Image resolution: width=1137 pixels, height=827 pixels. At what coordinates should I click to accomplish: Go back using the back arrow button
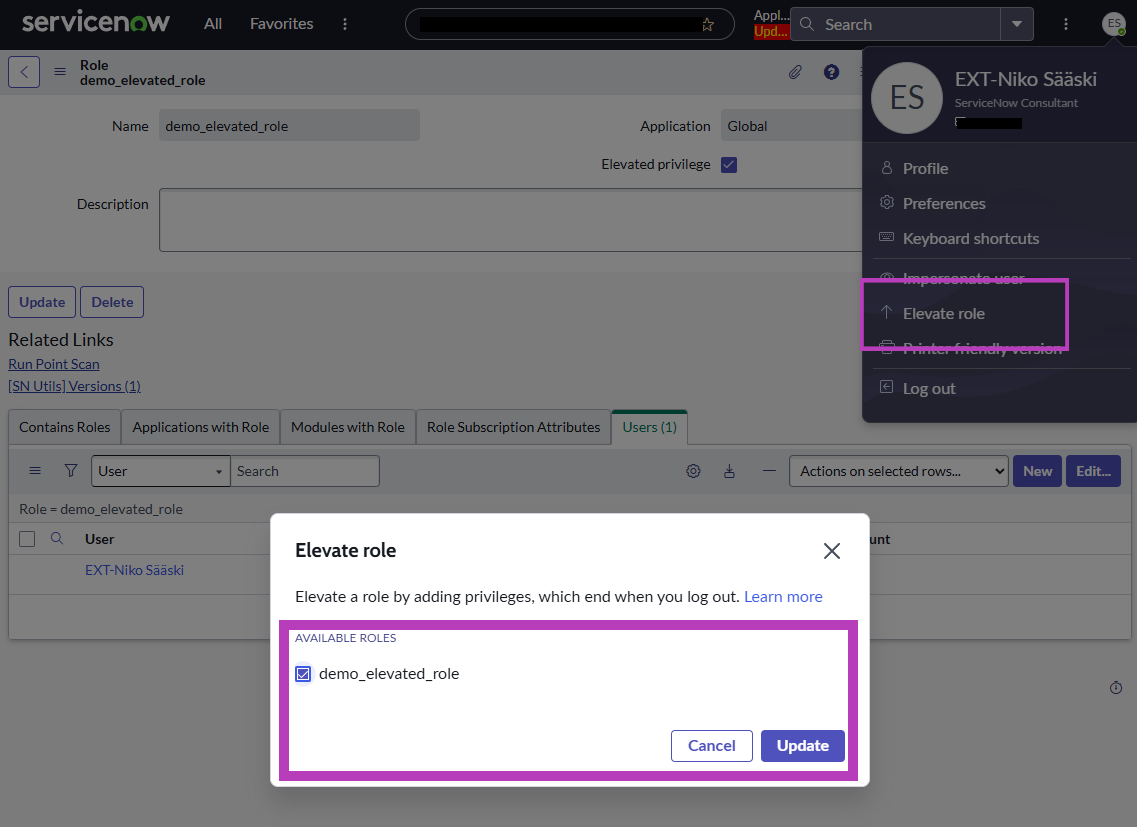pyautogui.click(x=24, y=72)
